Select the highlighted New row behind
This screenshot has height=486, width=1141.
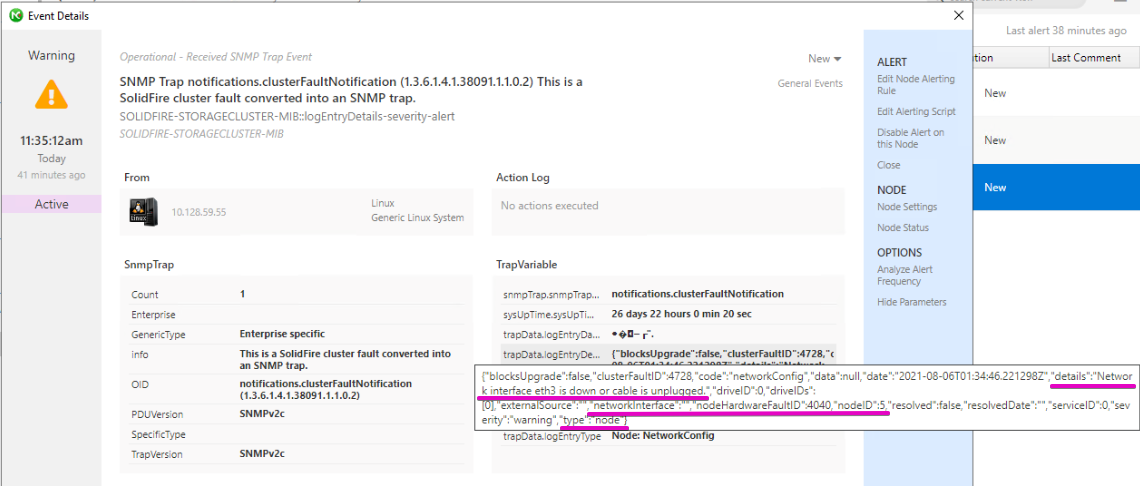1056,187
